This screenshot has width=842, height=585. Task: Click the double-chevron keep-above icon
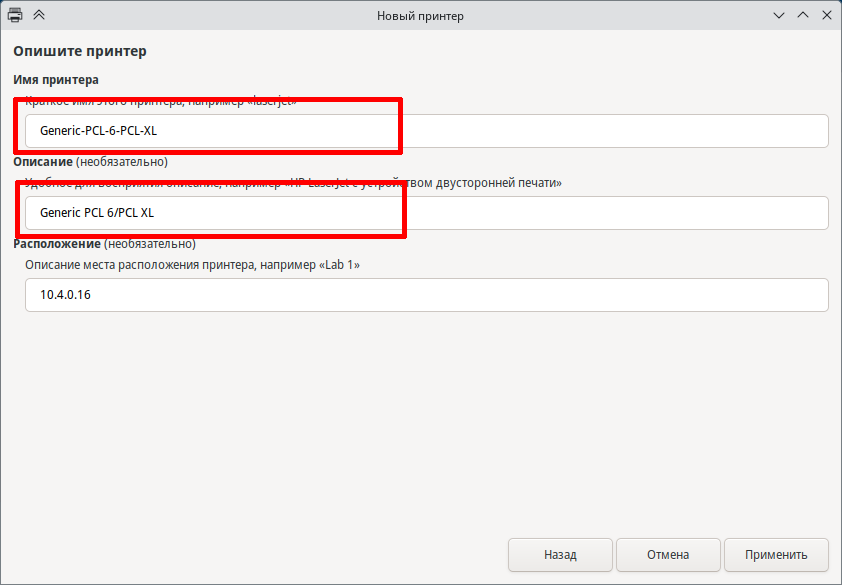pyautogui.click(x=39, y=16)
